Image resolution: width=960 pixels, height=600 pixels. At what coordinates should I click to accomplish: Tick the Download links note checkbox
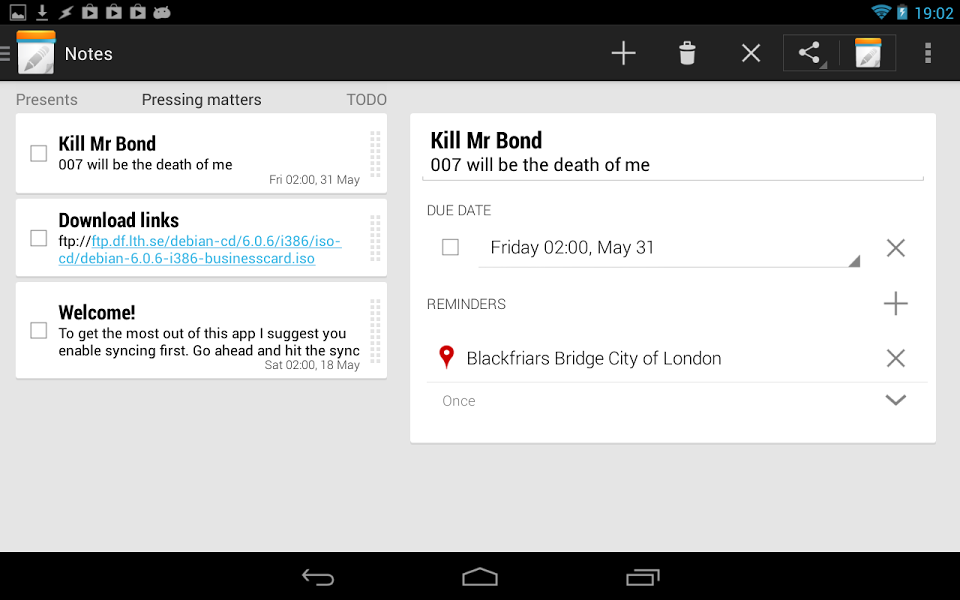[x=39, y=238]
